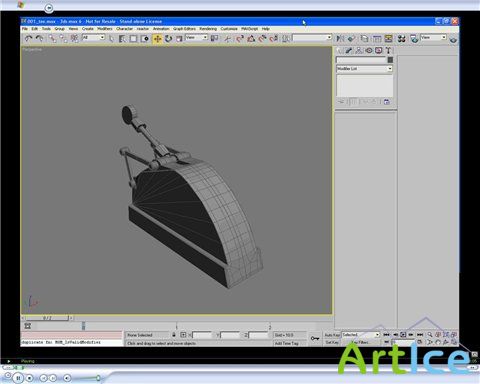Click the Mirror tool icon
Viewport: 480px width, 384px height.
[340, 39]
